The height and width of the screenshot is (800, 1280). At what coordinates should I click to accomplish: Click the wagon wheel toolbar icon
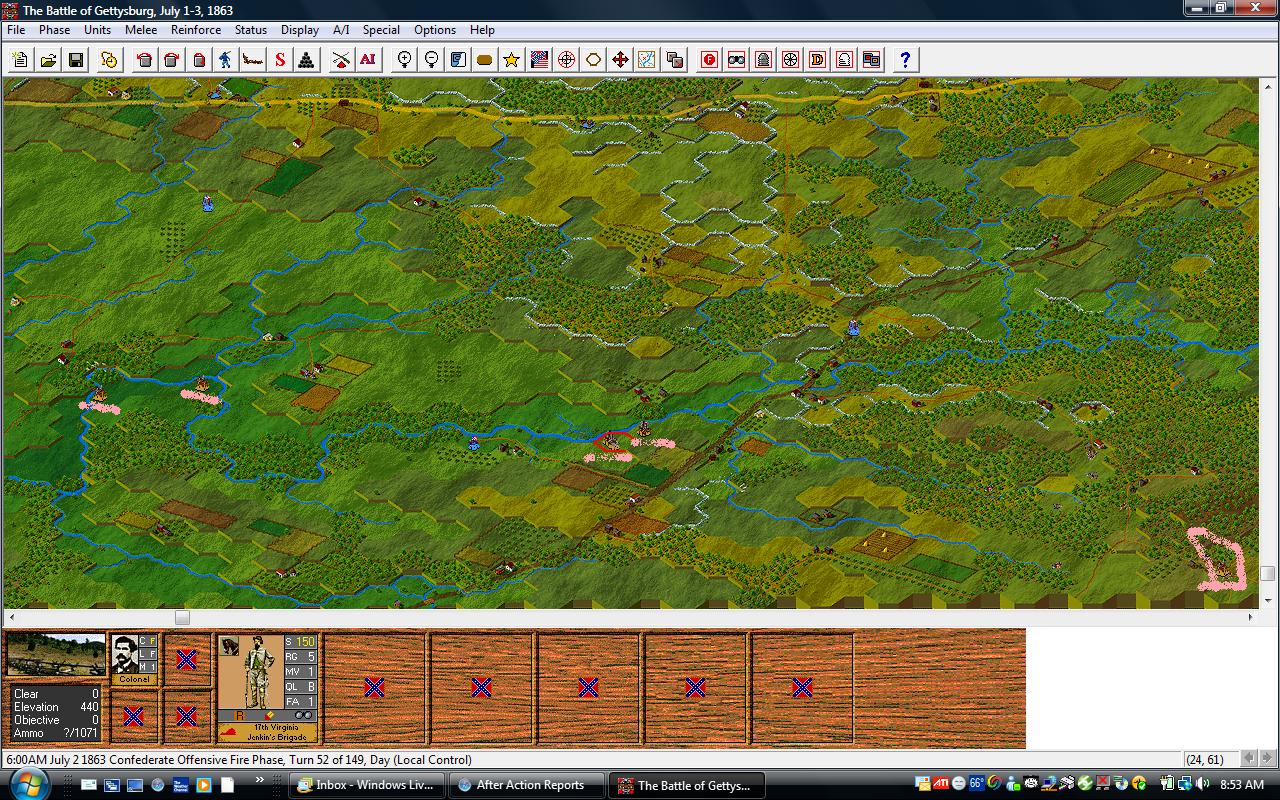click(791, 60)
